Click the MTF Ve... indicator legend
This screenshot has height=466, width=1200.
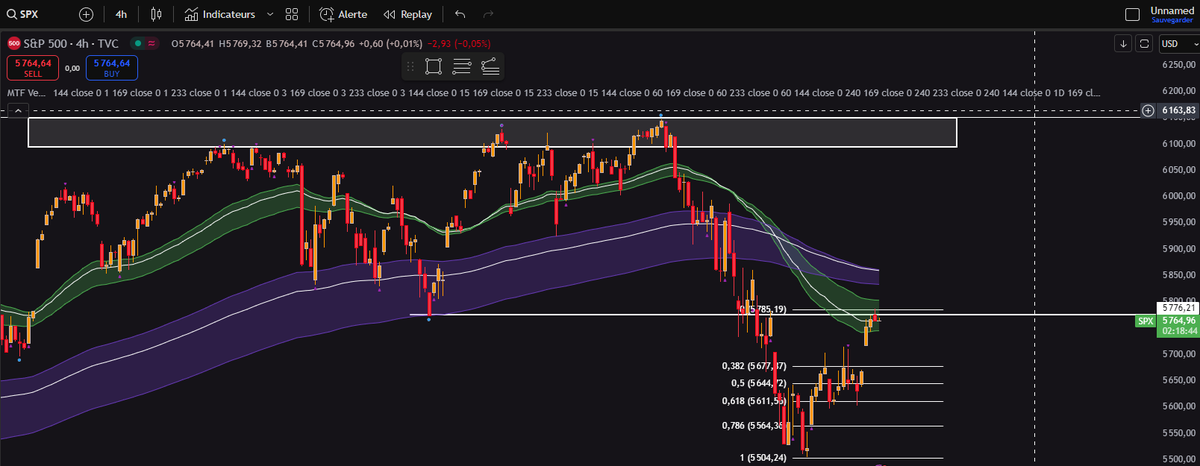(x=27, y=92)
